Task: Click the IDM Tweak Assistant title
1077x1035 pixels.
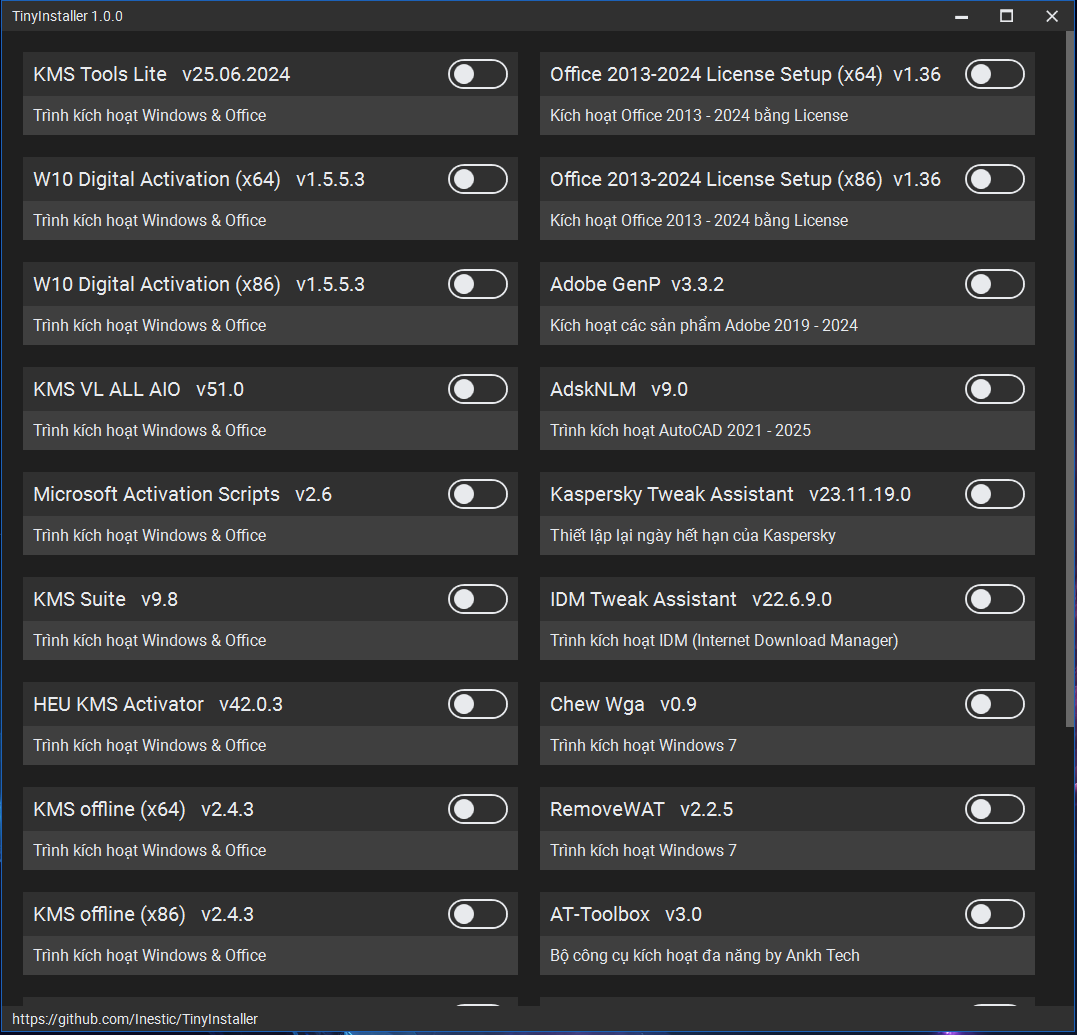Action: point(644,600)
